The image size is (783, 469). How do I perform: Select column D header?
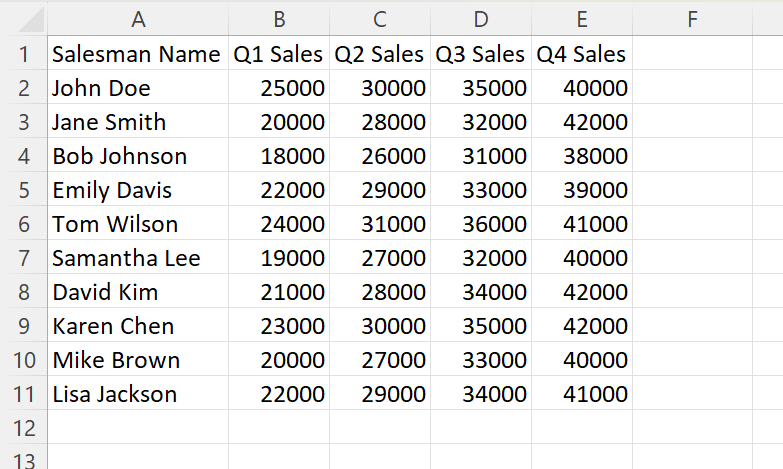pos(481,18)
